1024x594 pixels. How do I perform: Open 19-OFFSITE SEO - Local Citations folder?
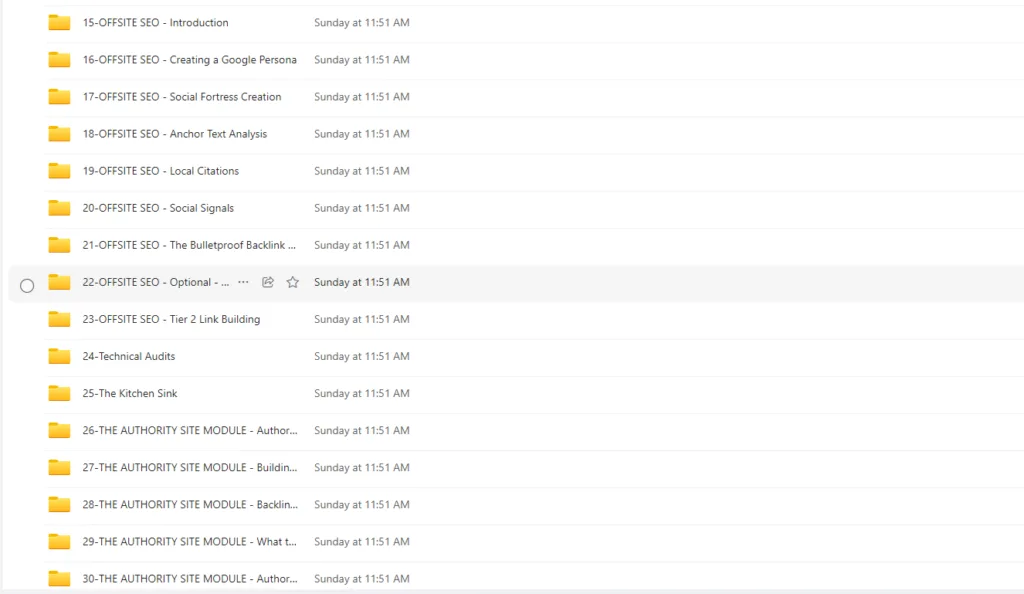pos(160,171)
